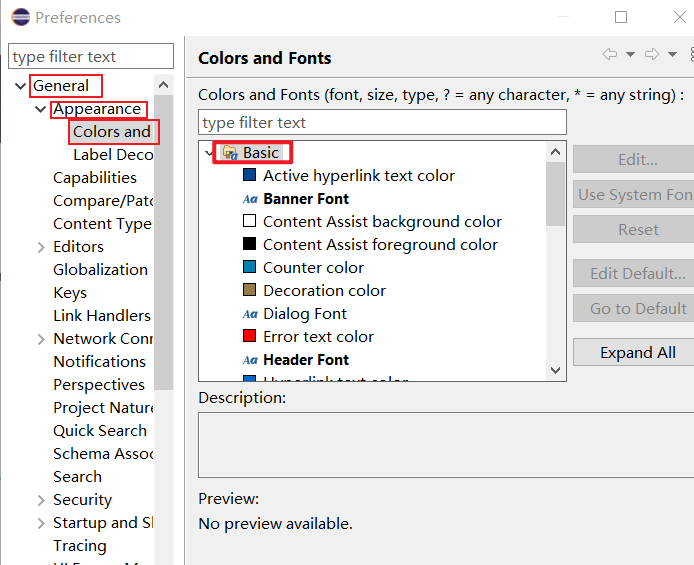
Task: Select the Decoration color swatch
Action: [250, 290]
